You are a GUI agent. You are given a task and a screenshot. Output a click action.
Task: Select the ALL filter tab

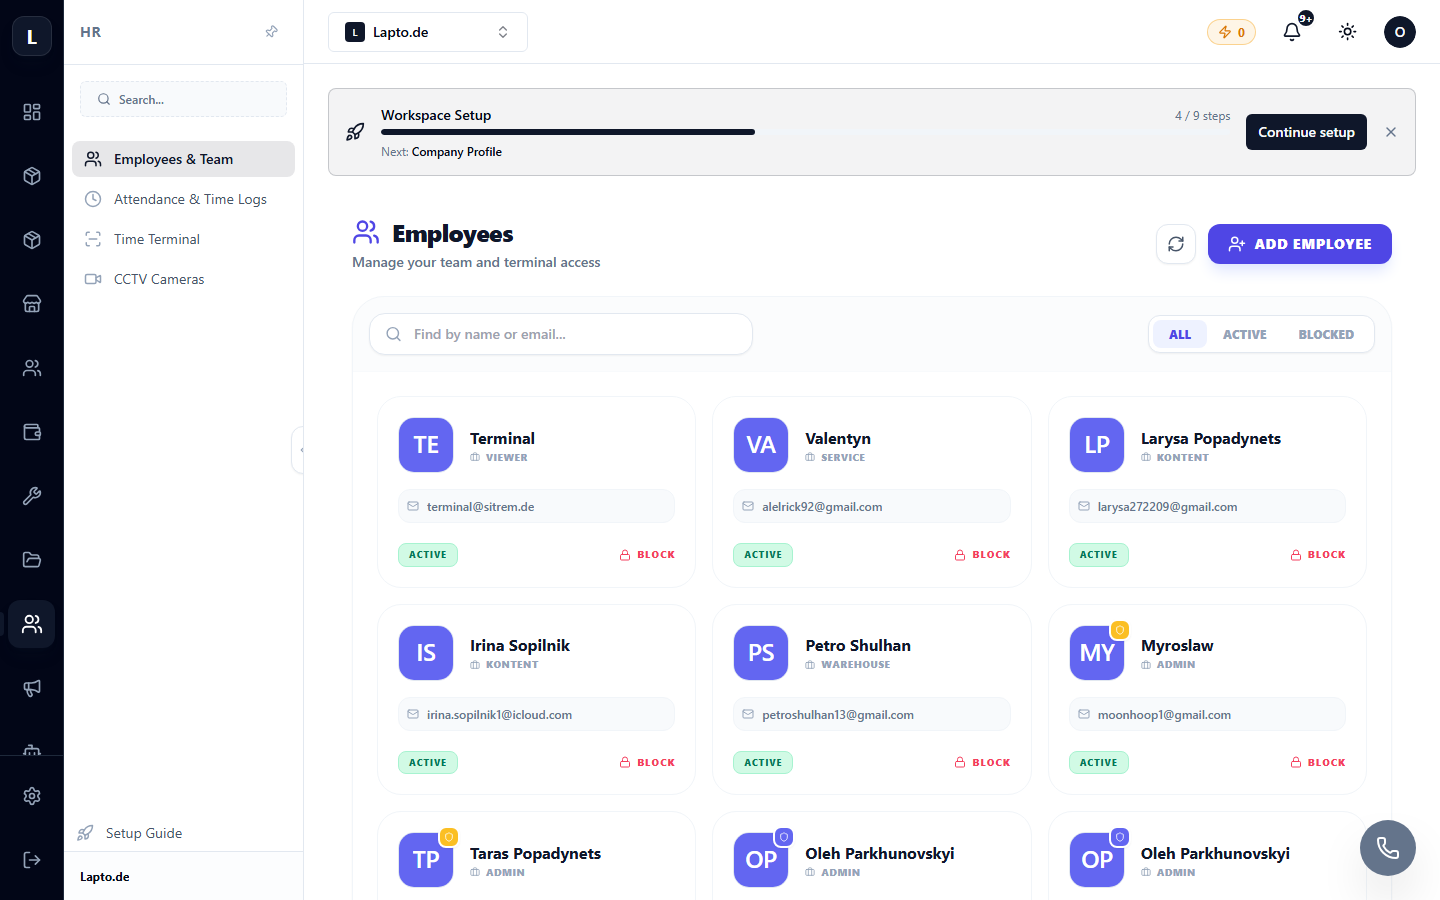click(x=1180, y=334)
